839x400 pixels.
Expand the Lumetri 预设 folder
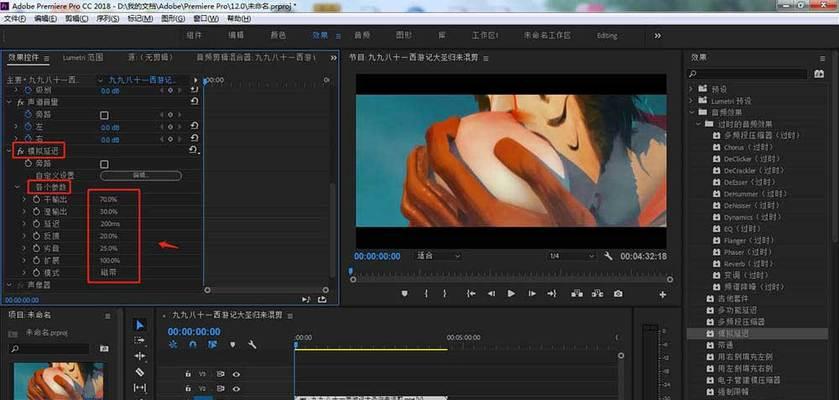tap(690, 101)
